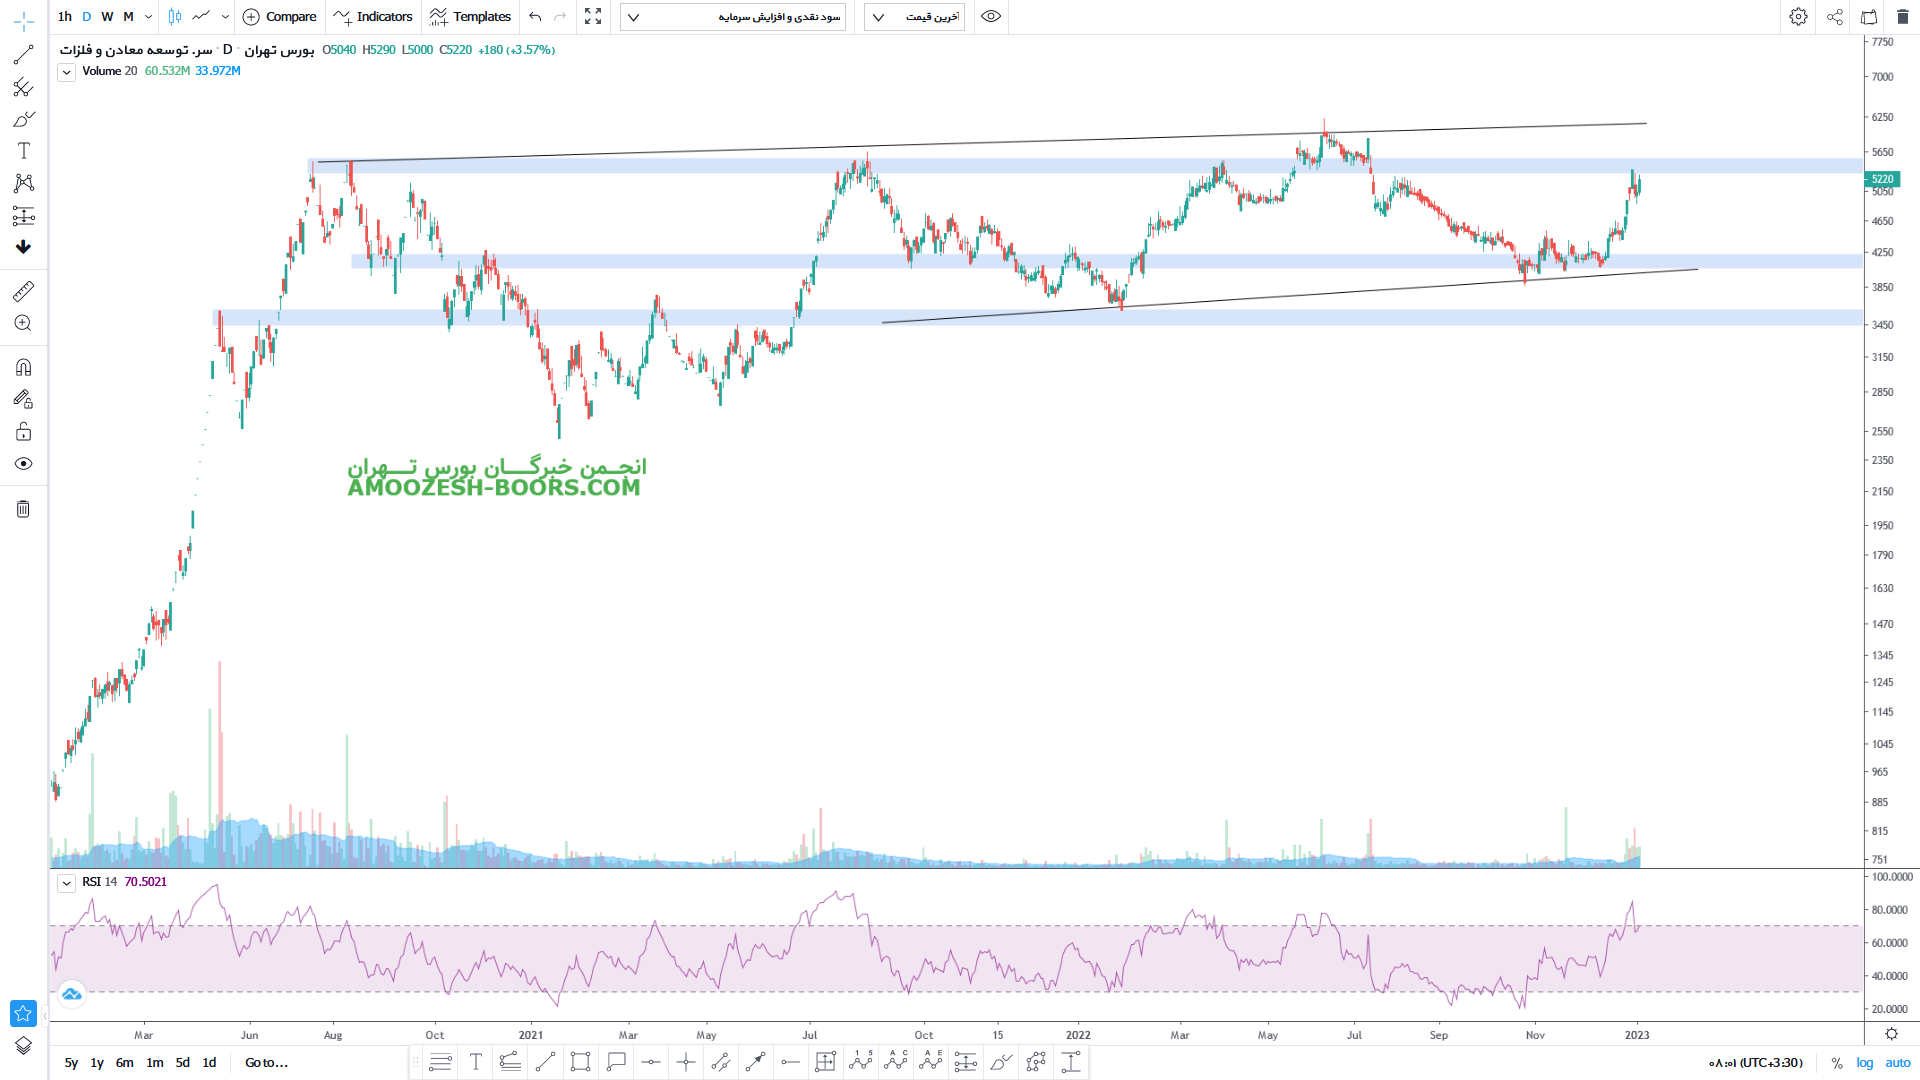
Task: Select the text annotation tool
Action: pos(23,151)
